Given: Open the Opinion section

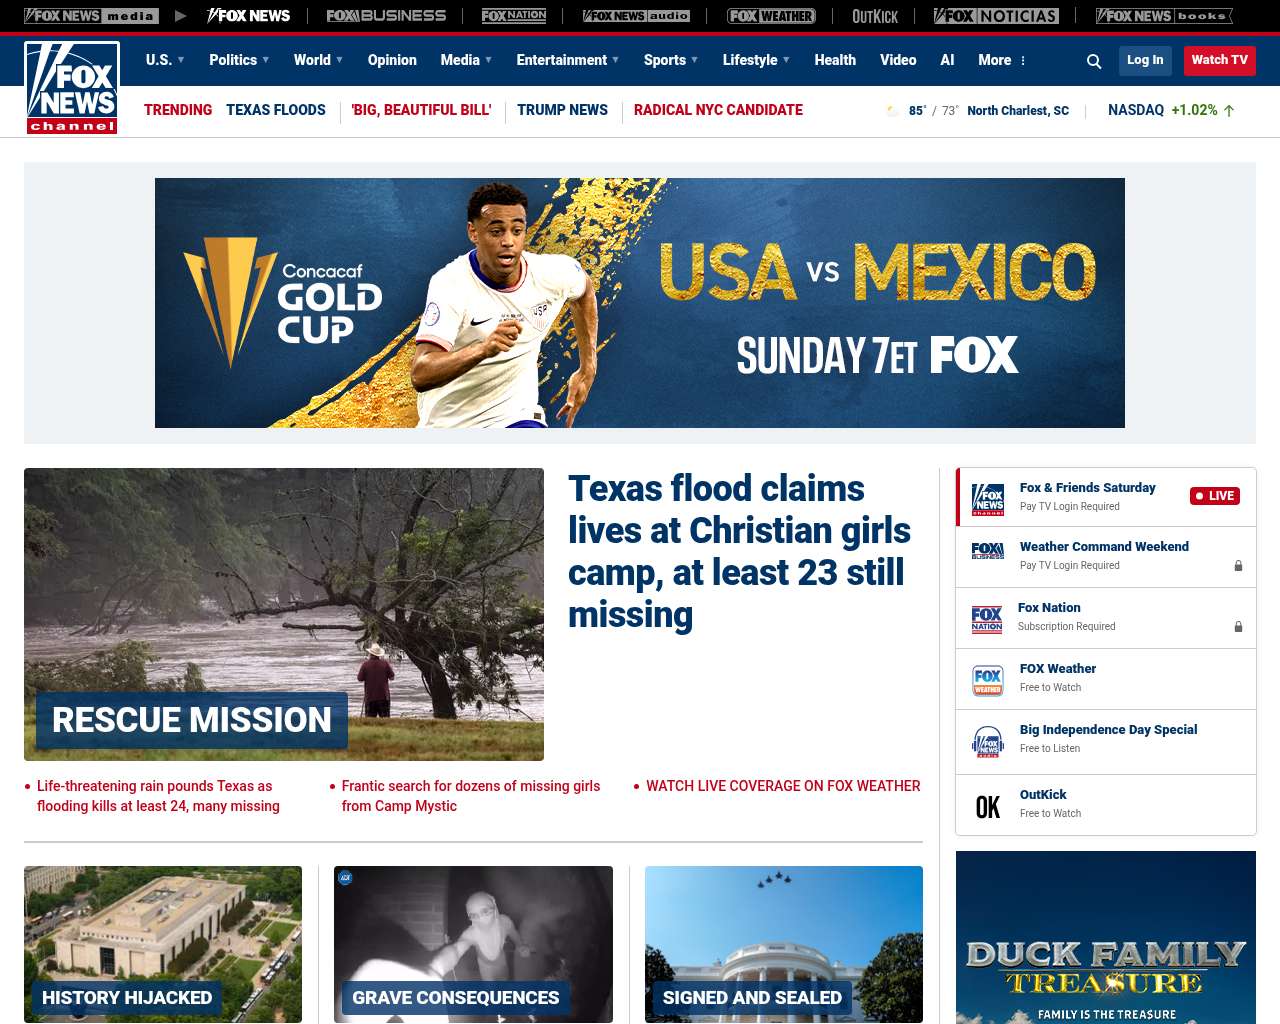Looking at the screenshot, I should point(392,60).
